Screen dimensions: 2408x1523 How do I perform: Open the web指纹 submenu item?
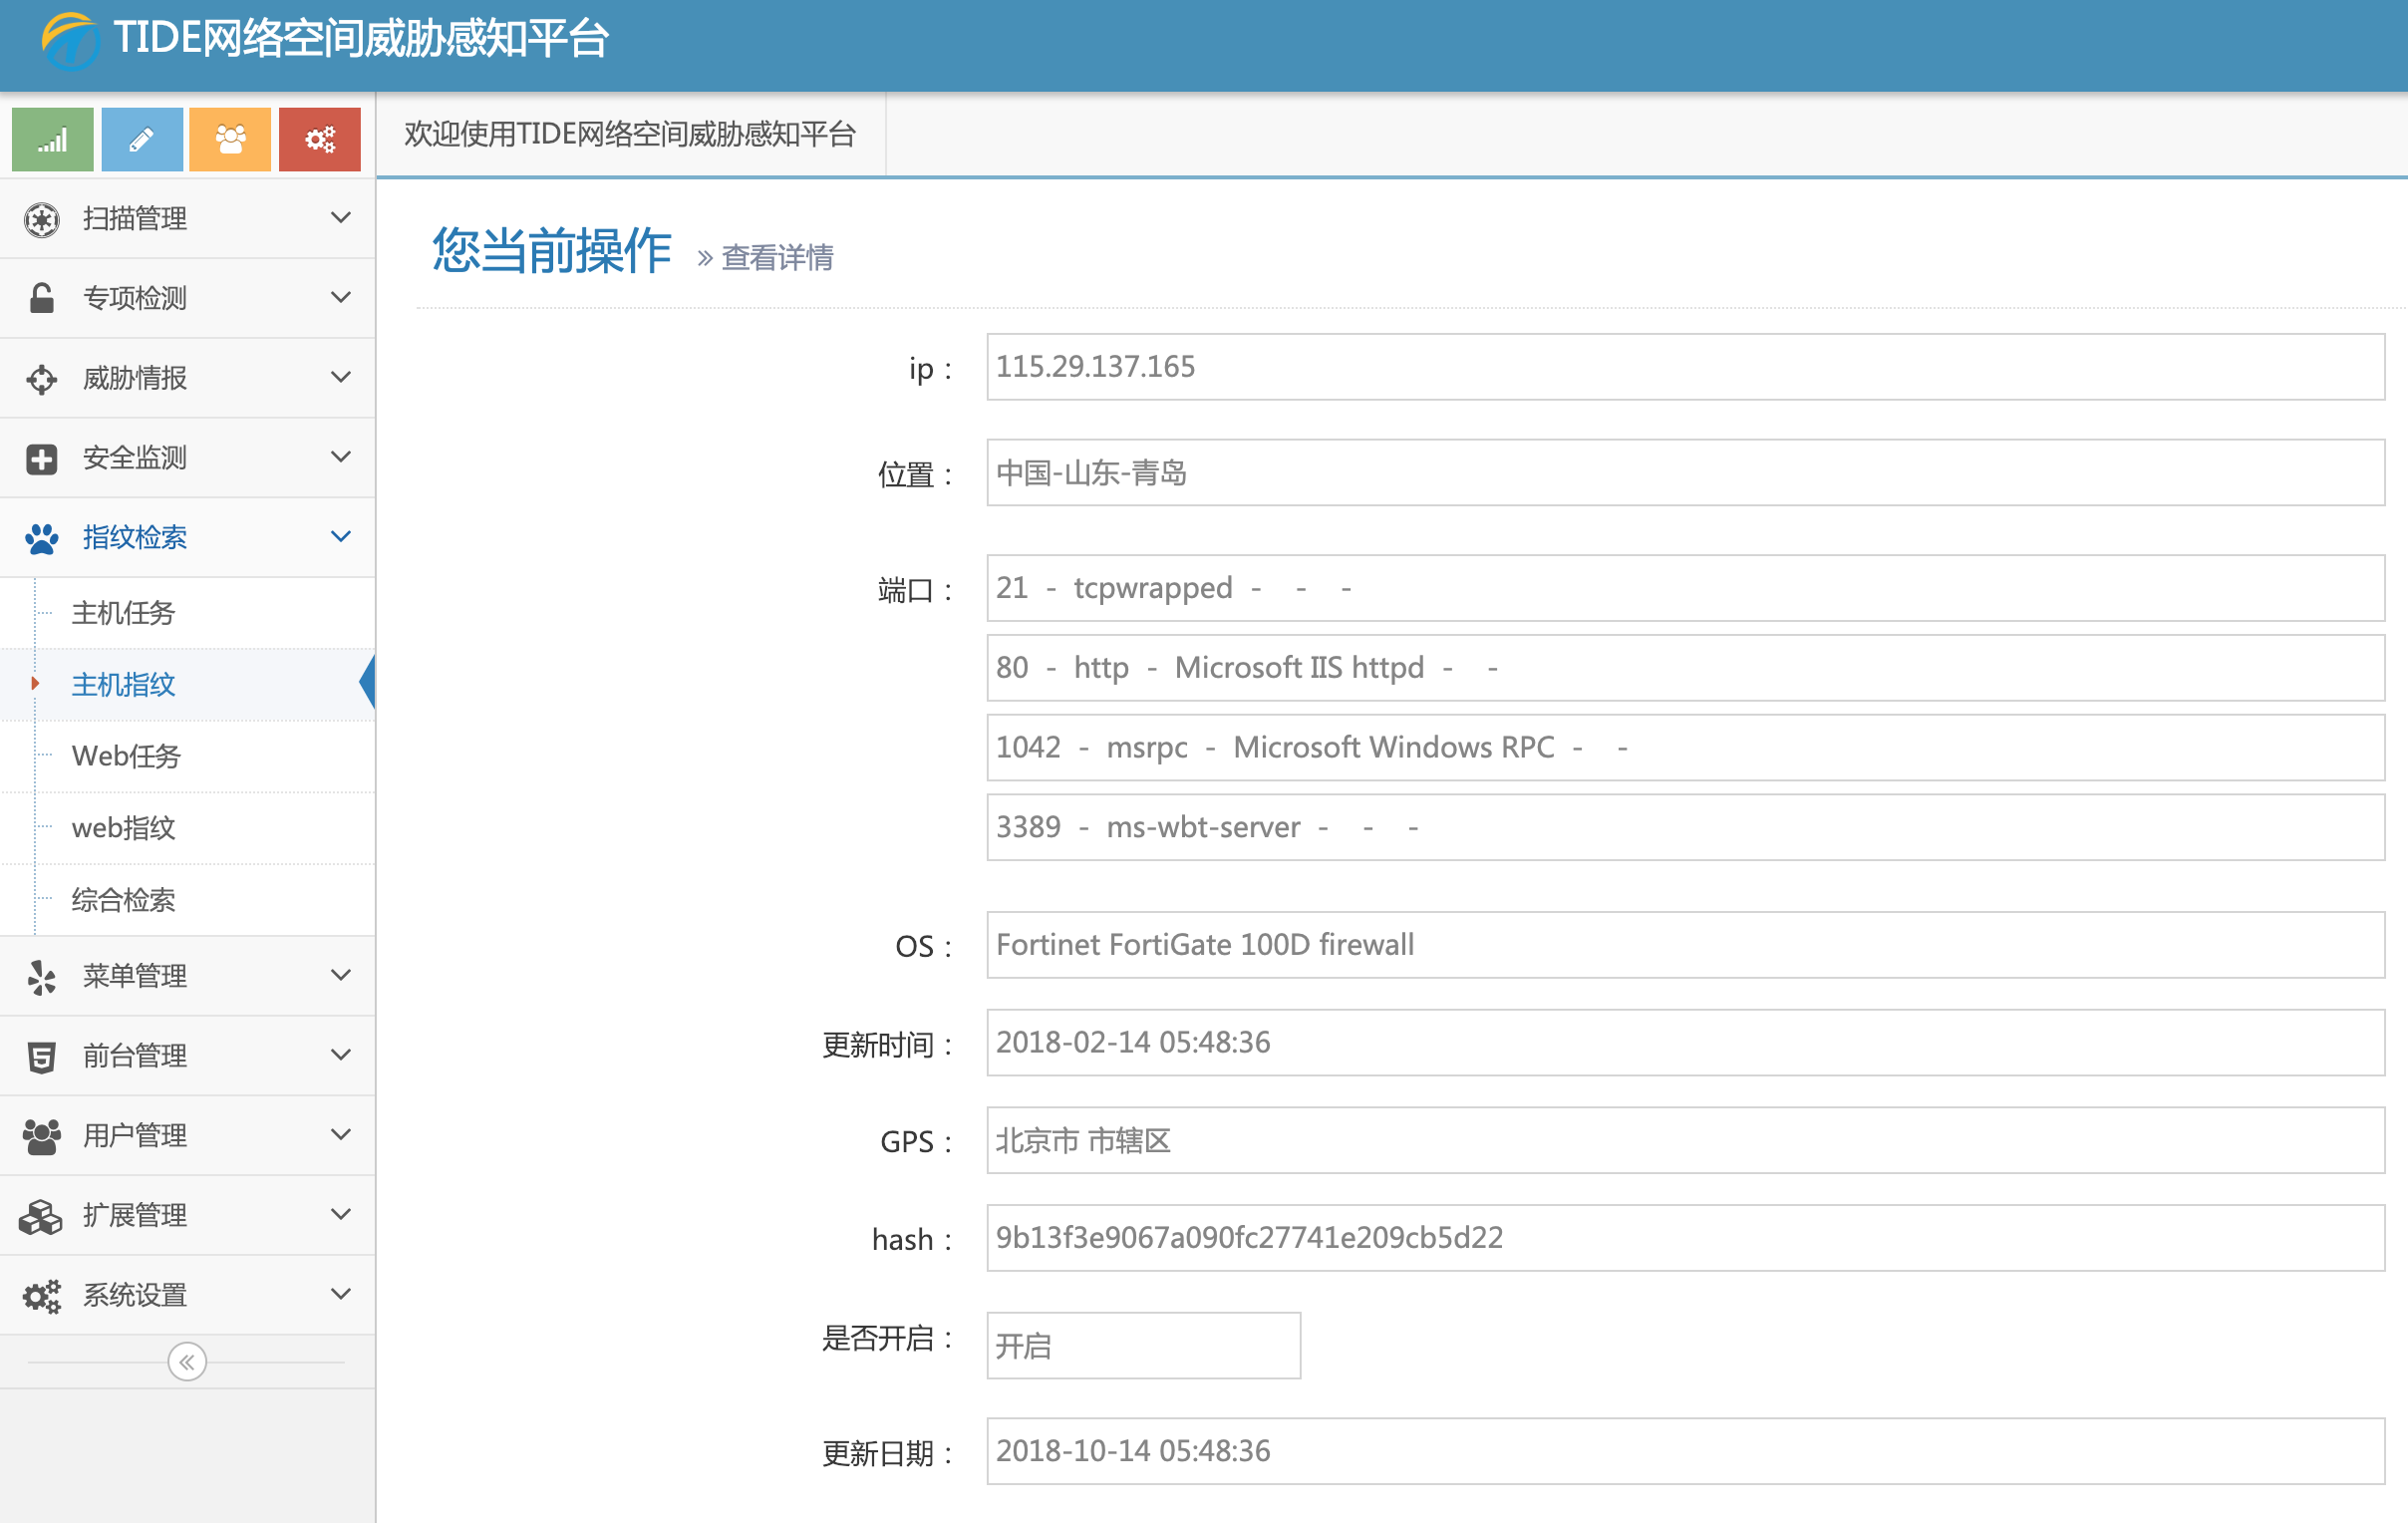pyautogui.click(x=124, y=828)
